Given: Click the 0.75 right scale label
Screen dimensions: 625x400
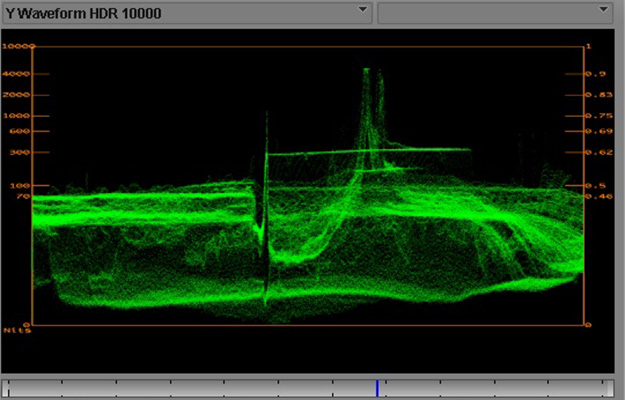Looking at the screenshot, I should tap(599, 116).
